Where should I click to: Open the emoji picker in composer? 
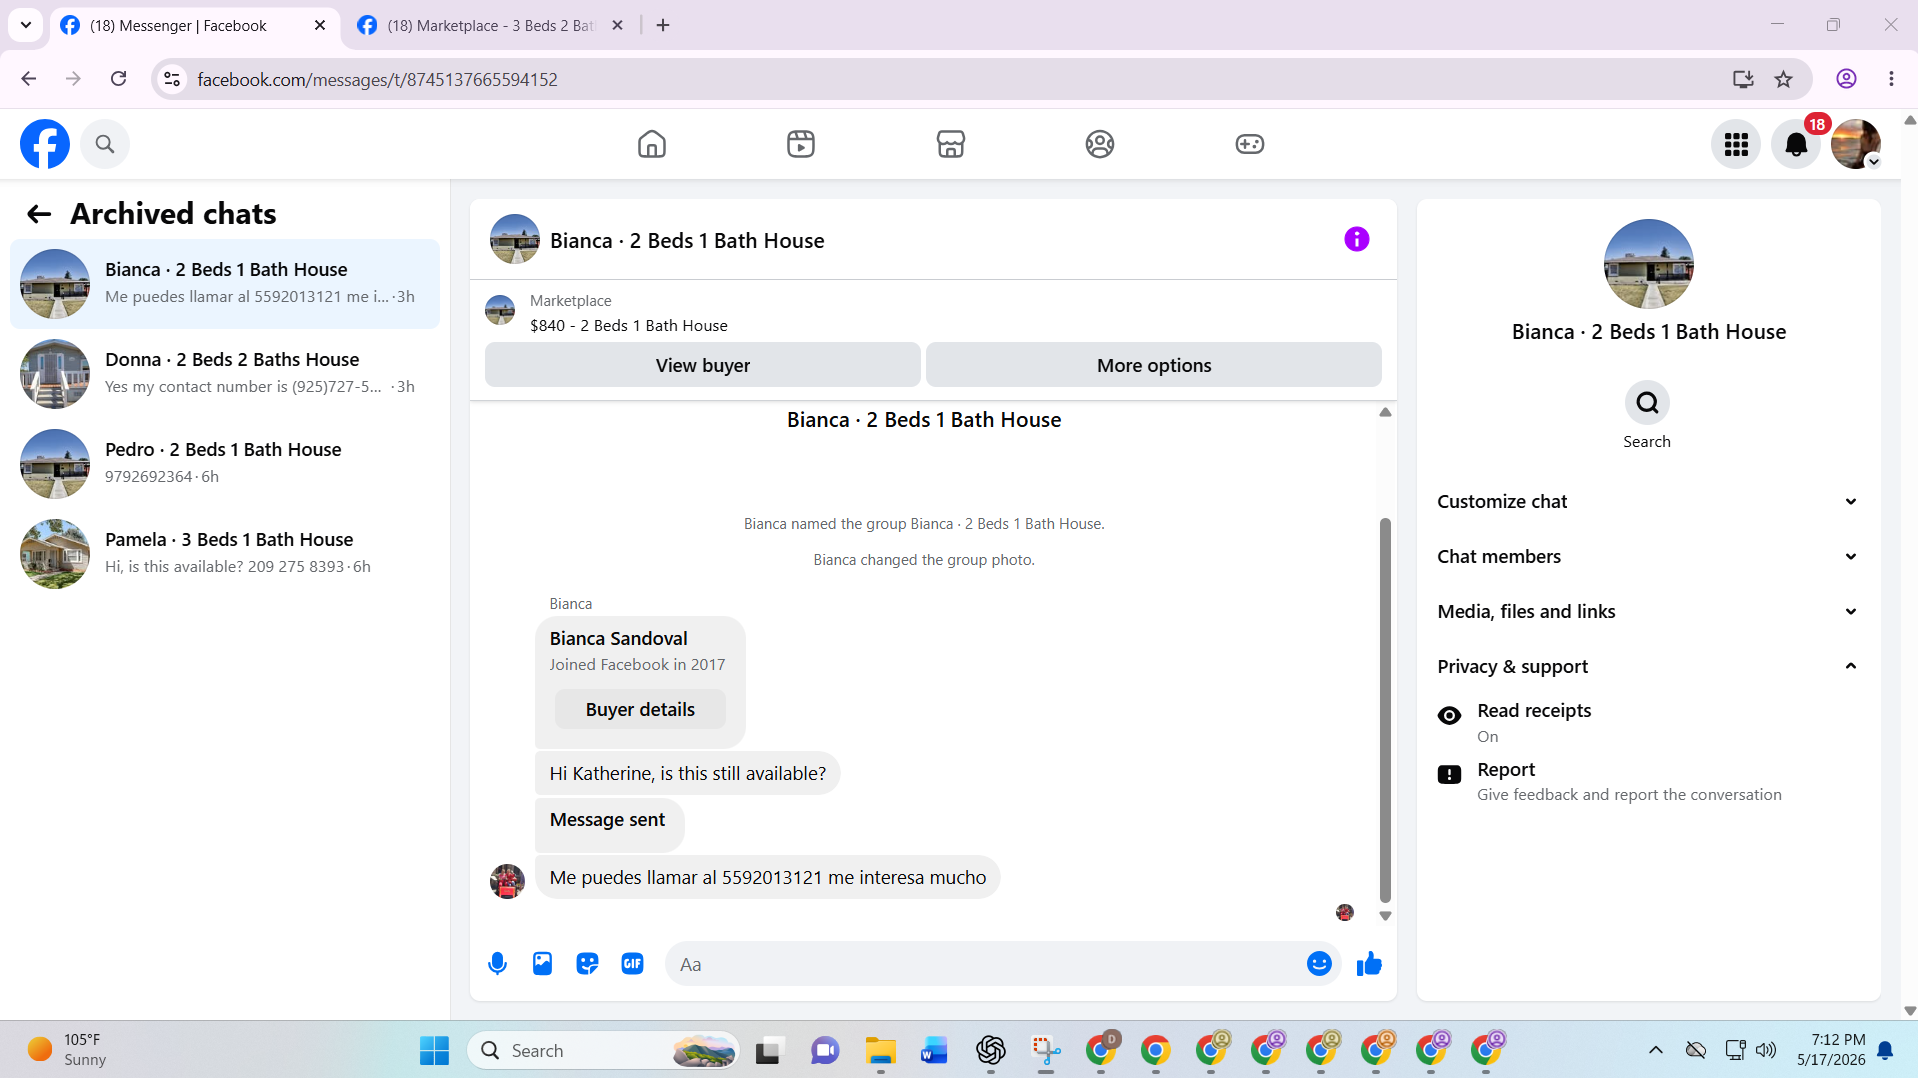click(x=1319, y=963)
